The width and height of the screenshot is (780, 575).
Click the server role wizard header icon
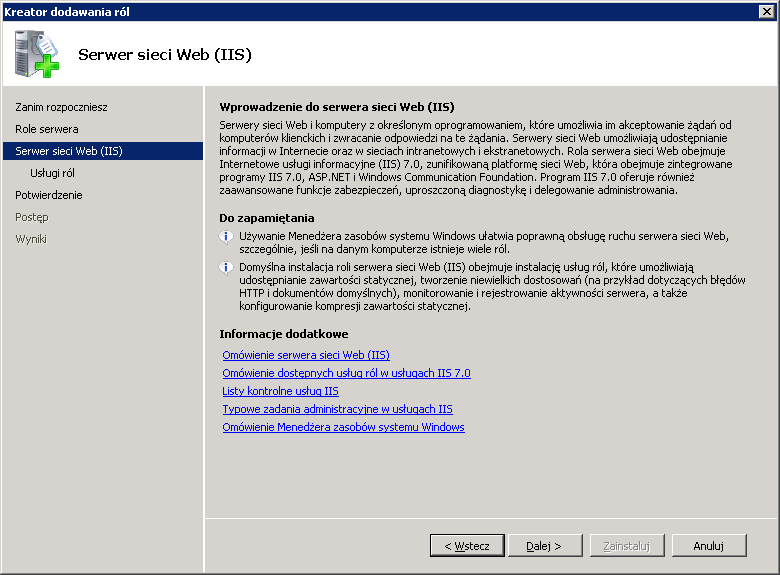(37, 54)
